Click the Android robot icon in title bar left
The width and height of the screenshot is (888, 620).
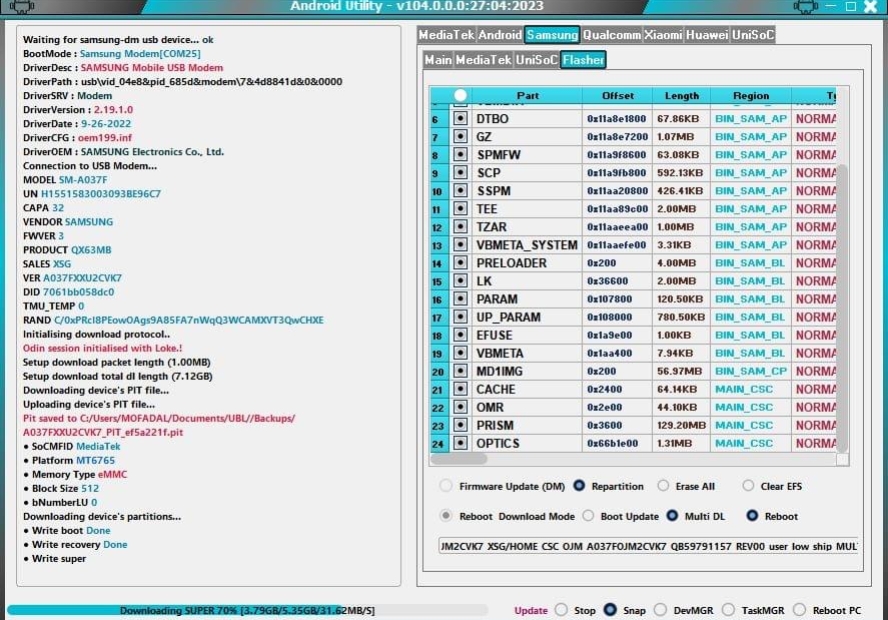pyautogui.click(x=22, y=6)
